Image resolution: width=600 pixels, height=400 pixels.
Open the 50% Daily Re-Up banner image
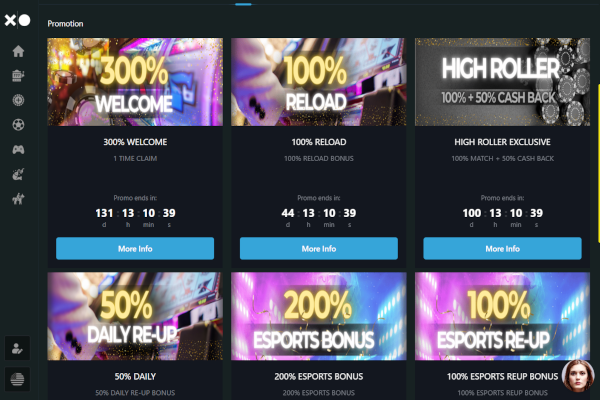point(135,316)
